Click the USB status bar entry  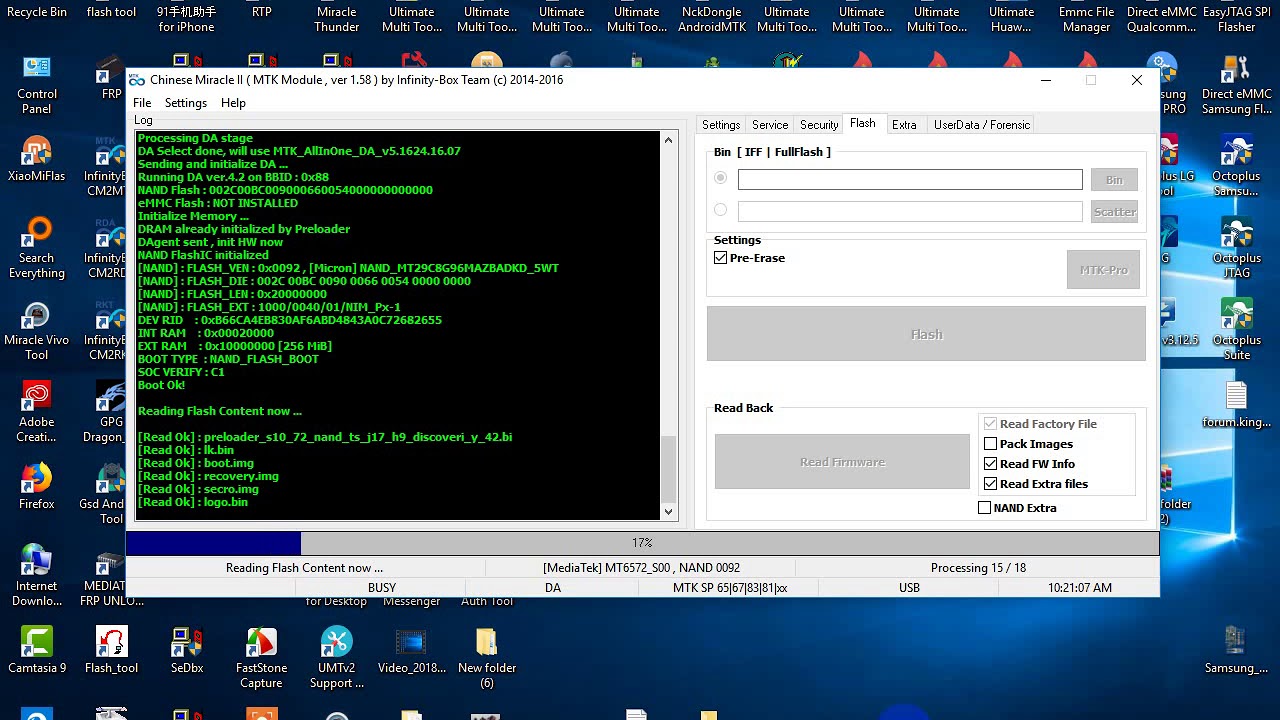pyautogui.click(x=909, y=588)
